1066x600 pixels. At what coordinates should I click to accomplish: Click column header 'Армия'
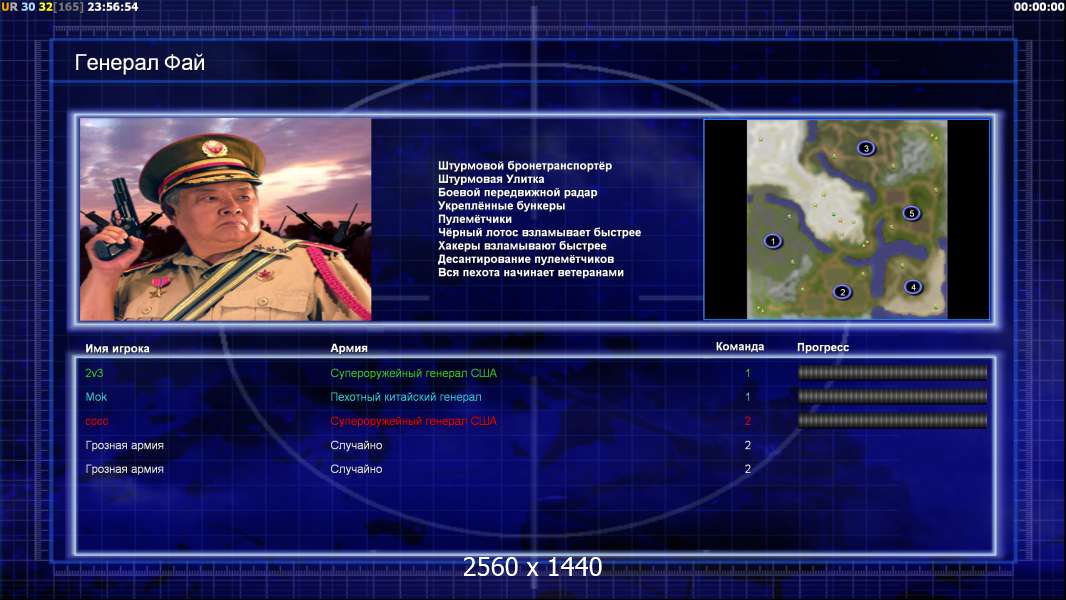[x=349, y=348]
